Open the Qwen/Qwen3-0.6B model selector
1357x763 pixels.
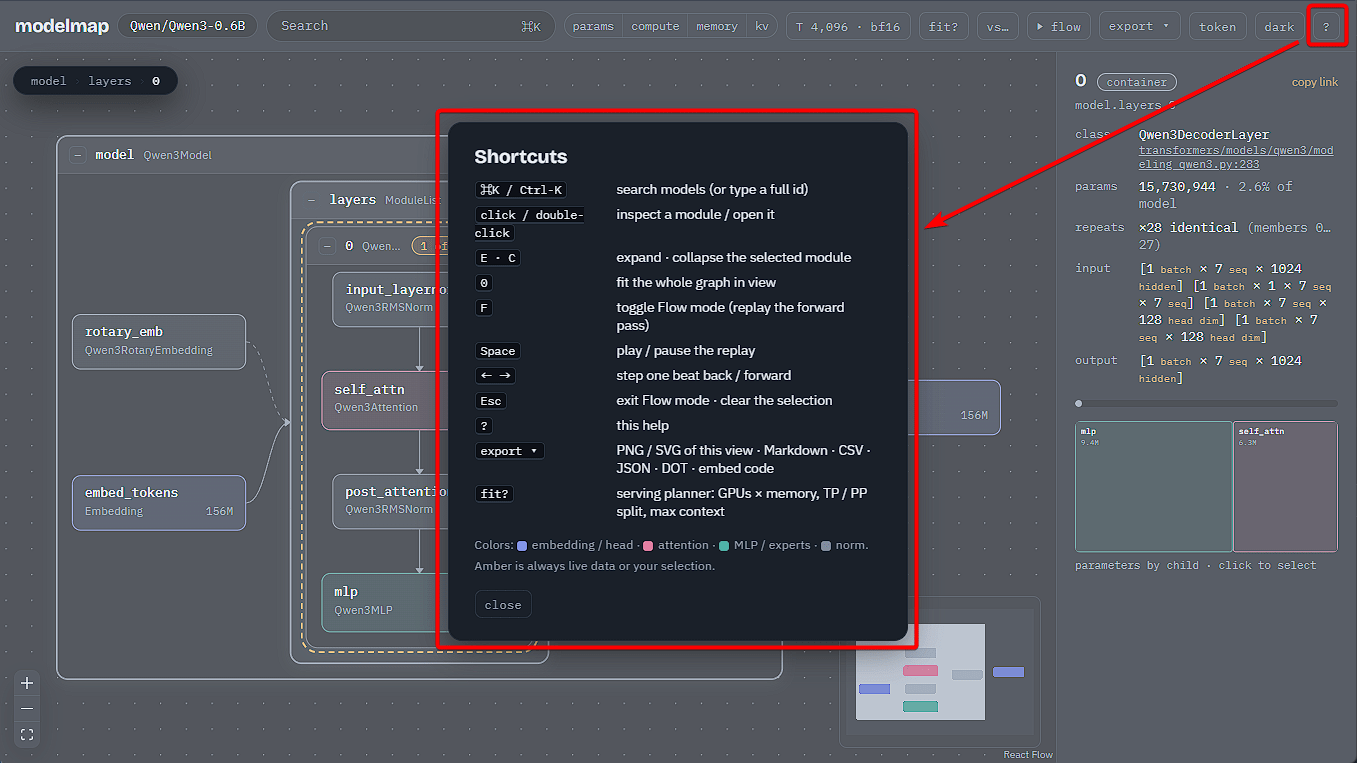pyautogui.click(x=187, y=26)
